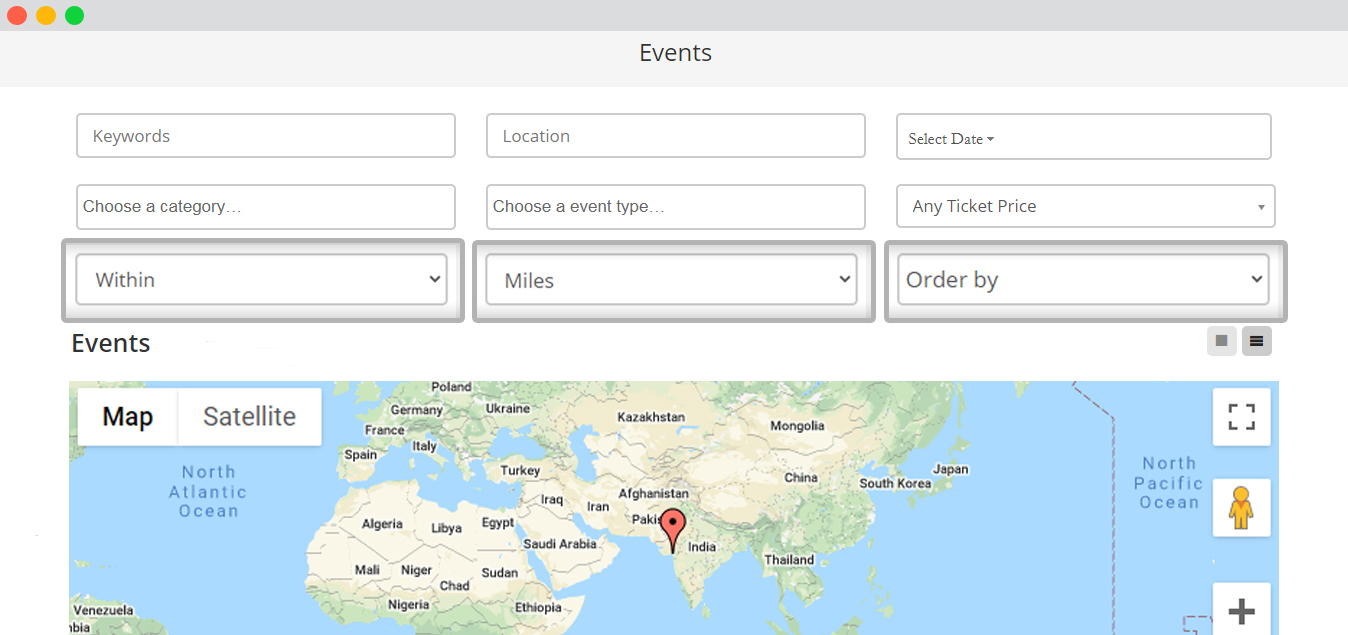The width and height of the screenshot is (1348, 635).
Task: Select the Map view tab
Action: (x=128, y=417)
